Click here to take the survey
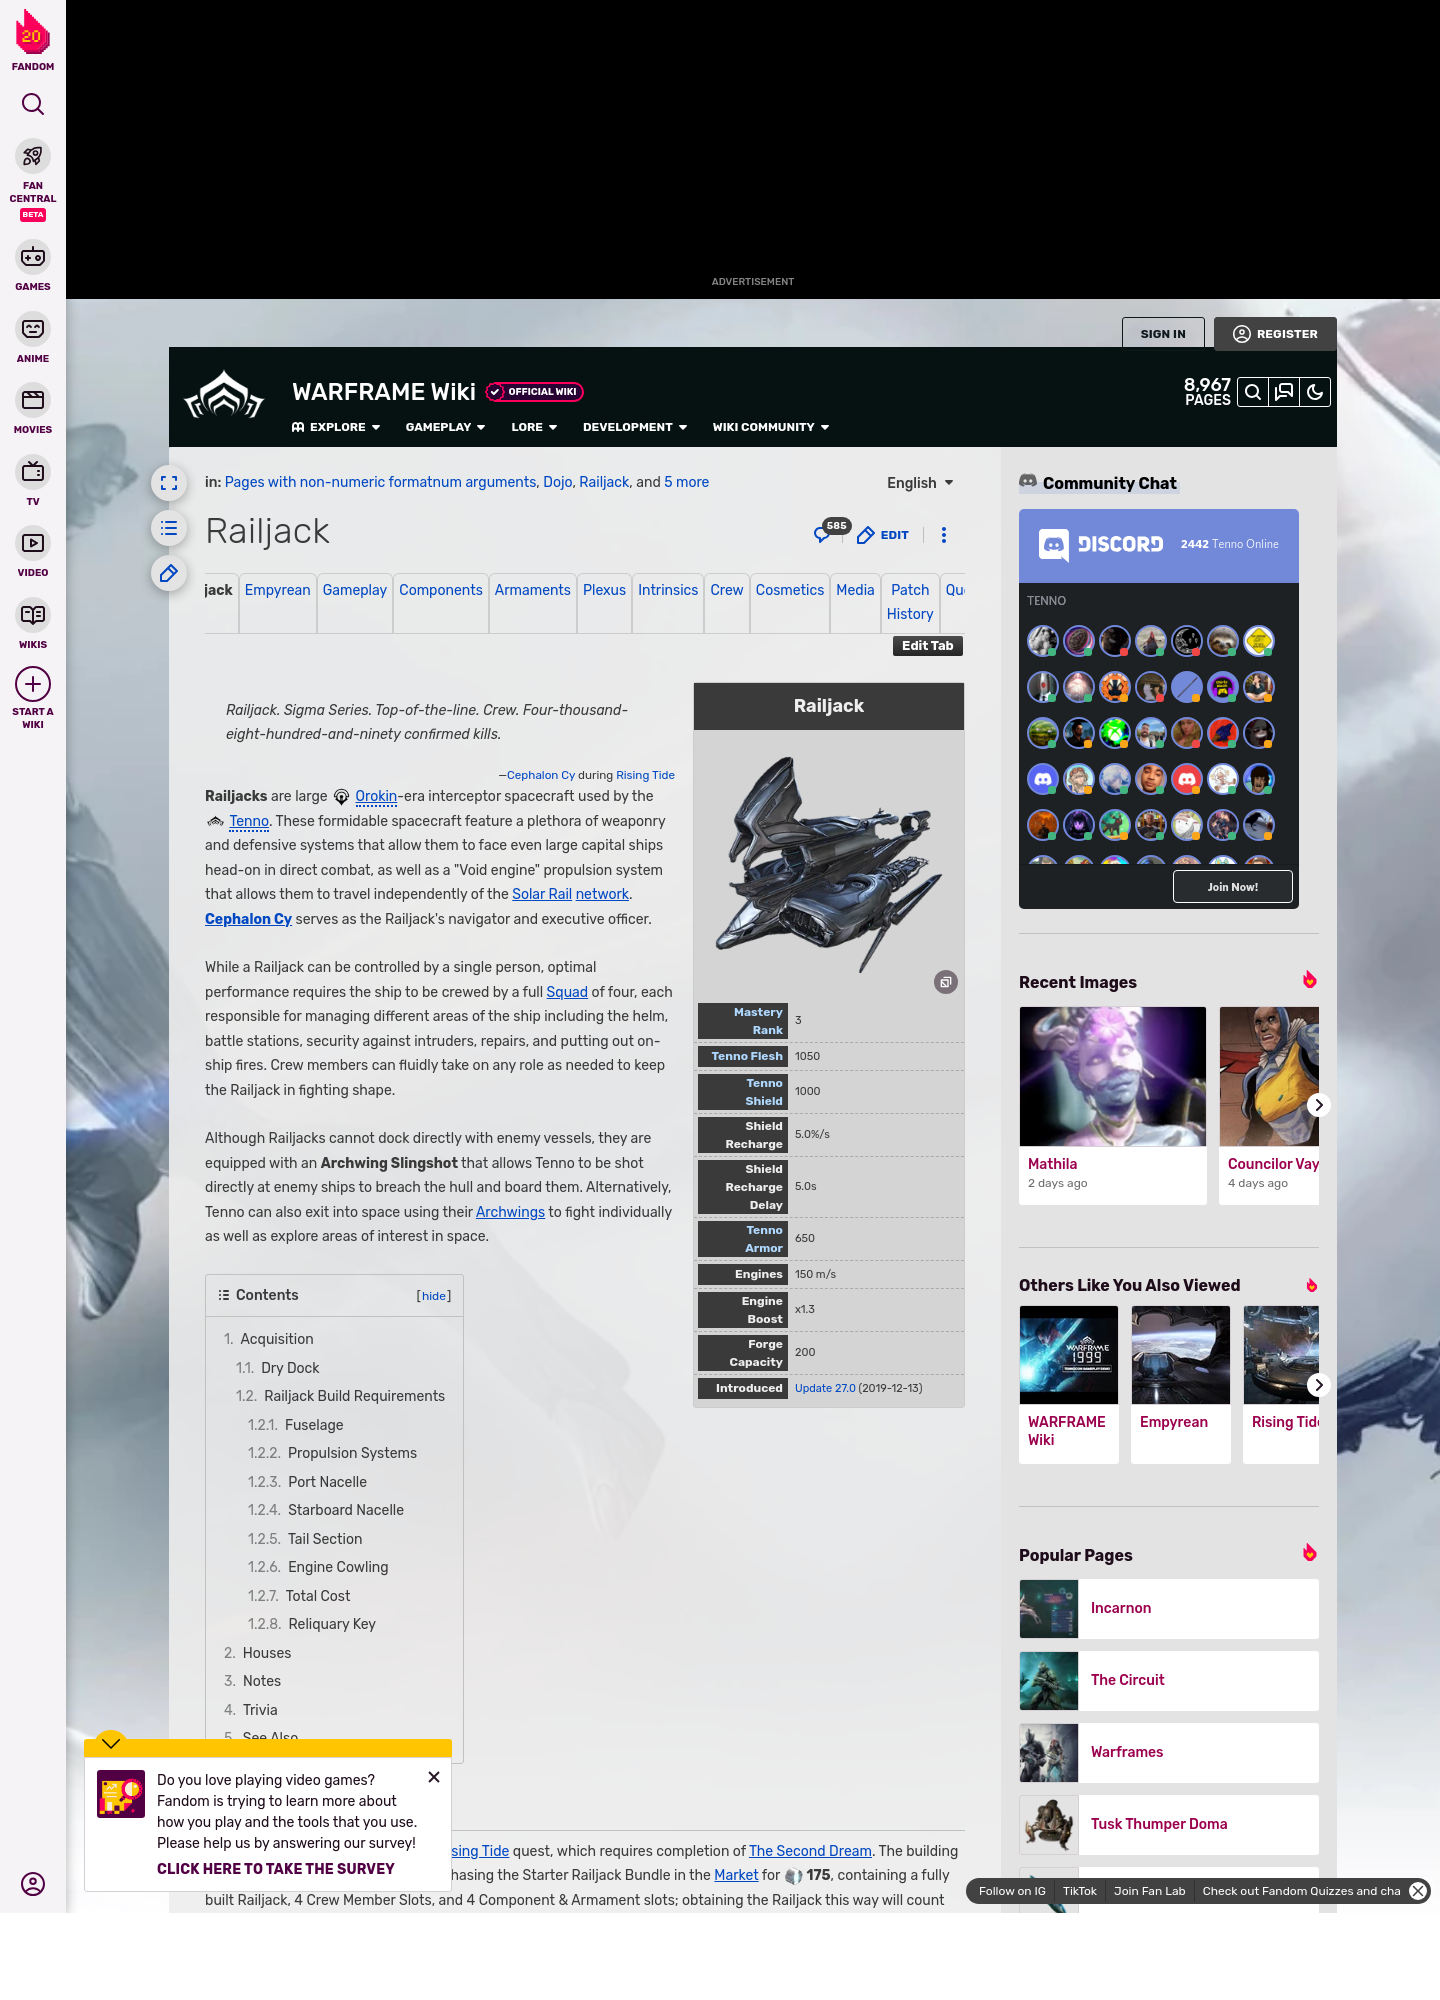Screen dimensions: 1440x2000 pyautogui.click(x=276, y=1869)
